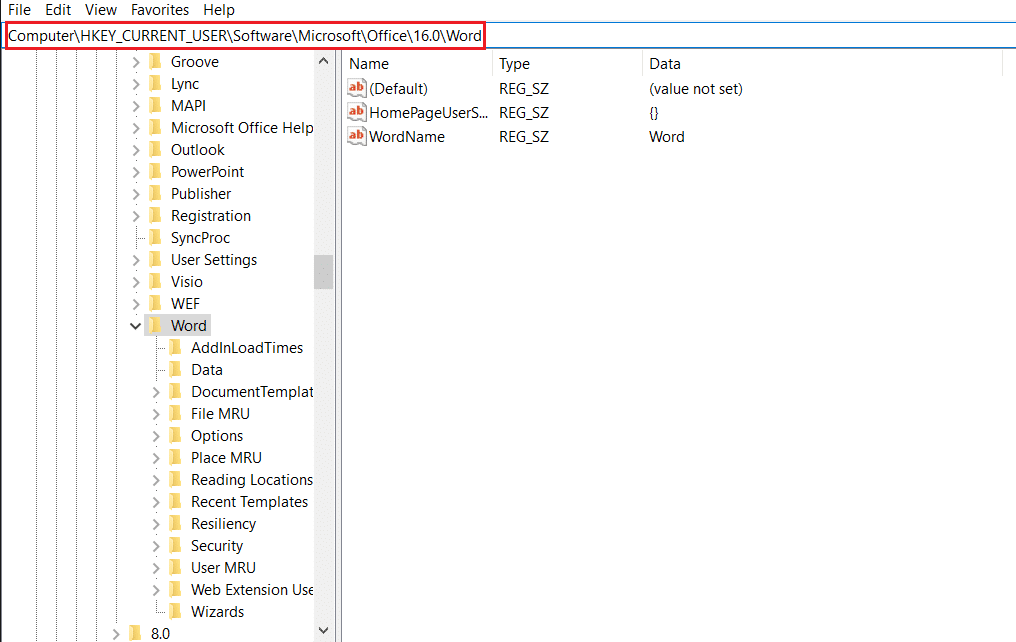
Task: Click the tree scrollbar up arrow
Action: tap(324, 62)
